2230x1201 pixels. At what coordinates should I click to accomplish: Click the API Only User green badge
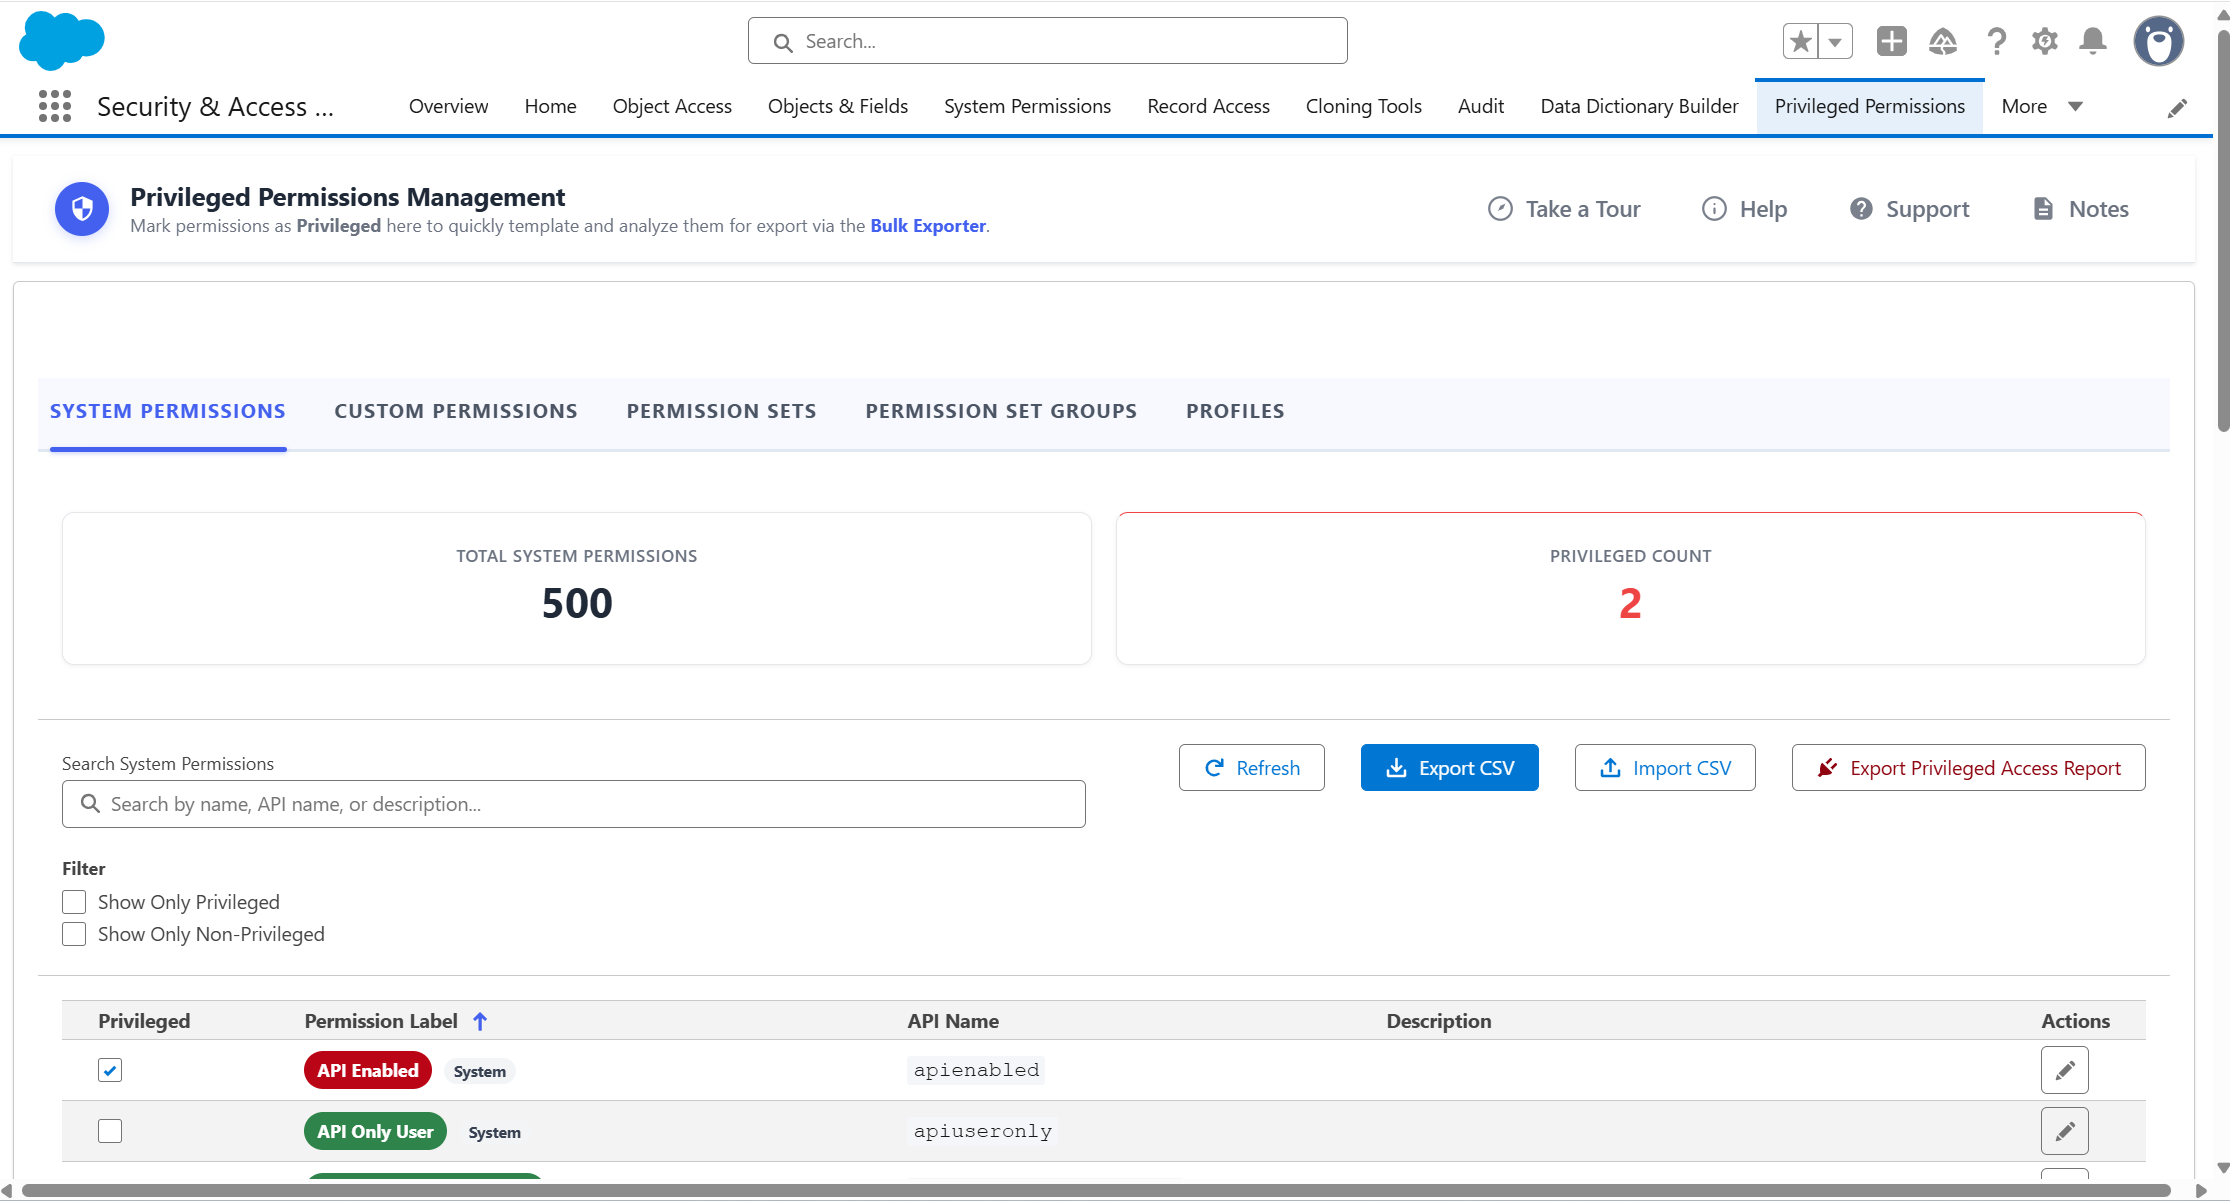pos(375,1132)
